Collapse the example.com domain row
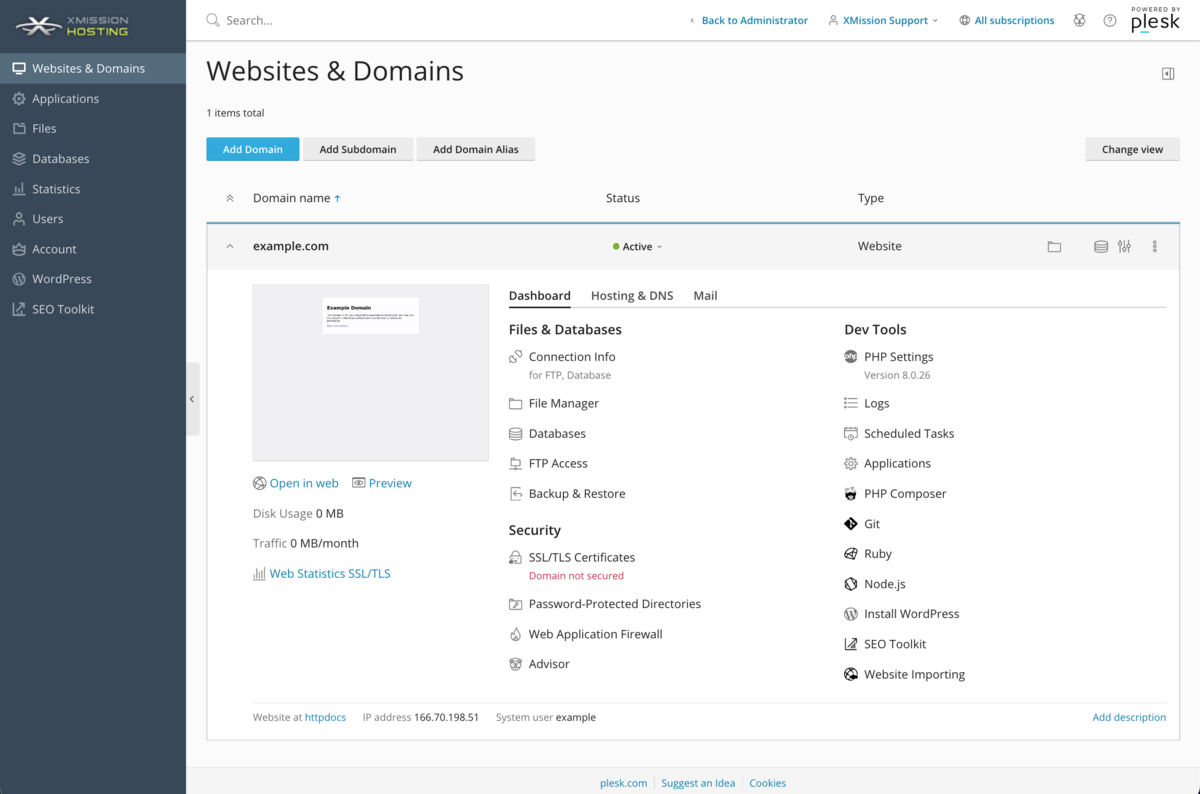Viewport: 1200px width, 794px height. (x=230, y=247)
